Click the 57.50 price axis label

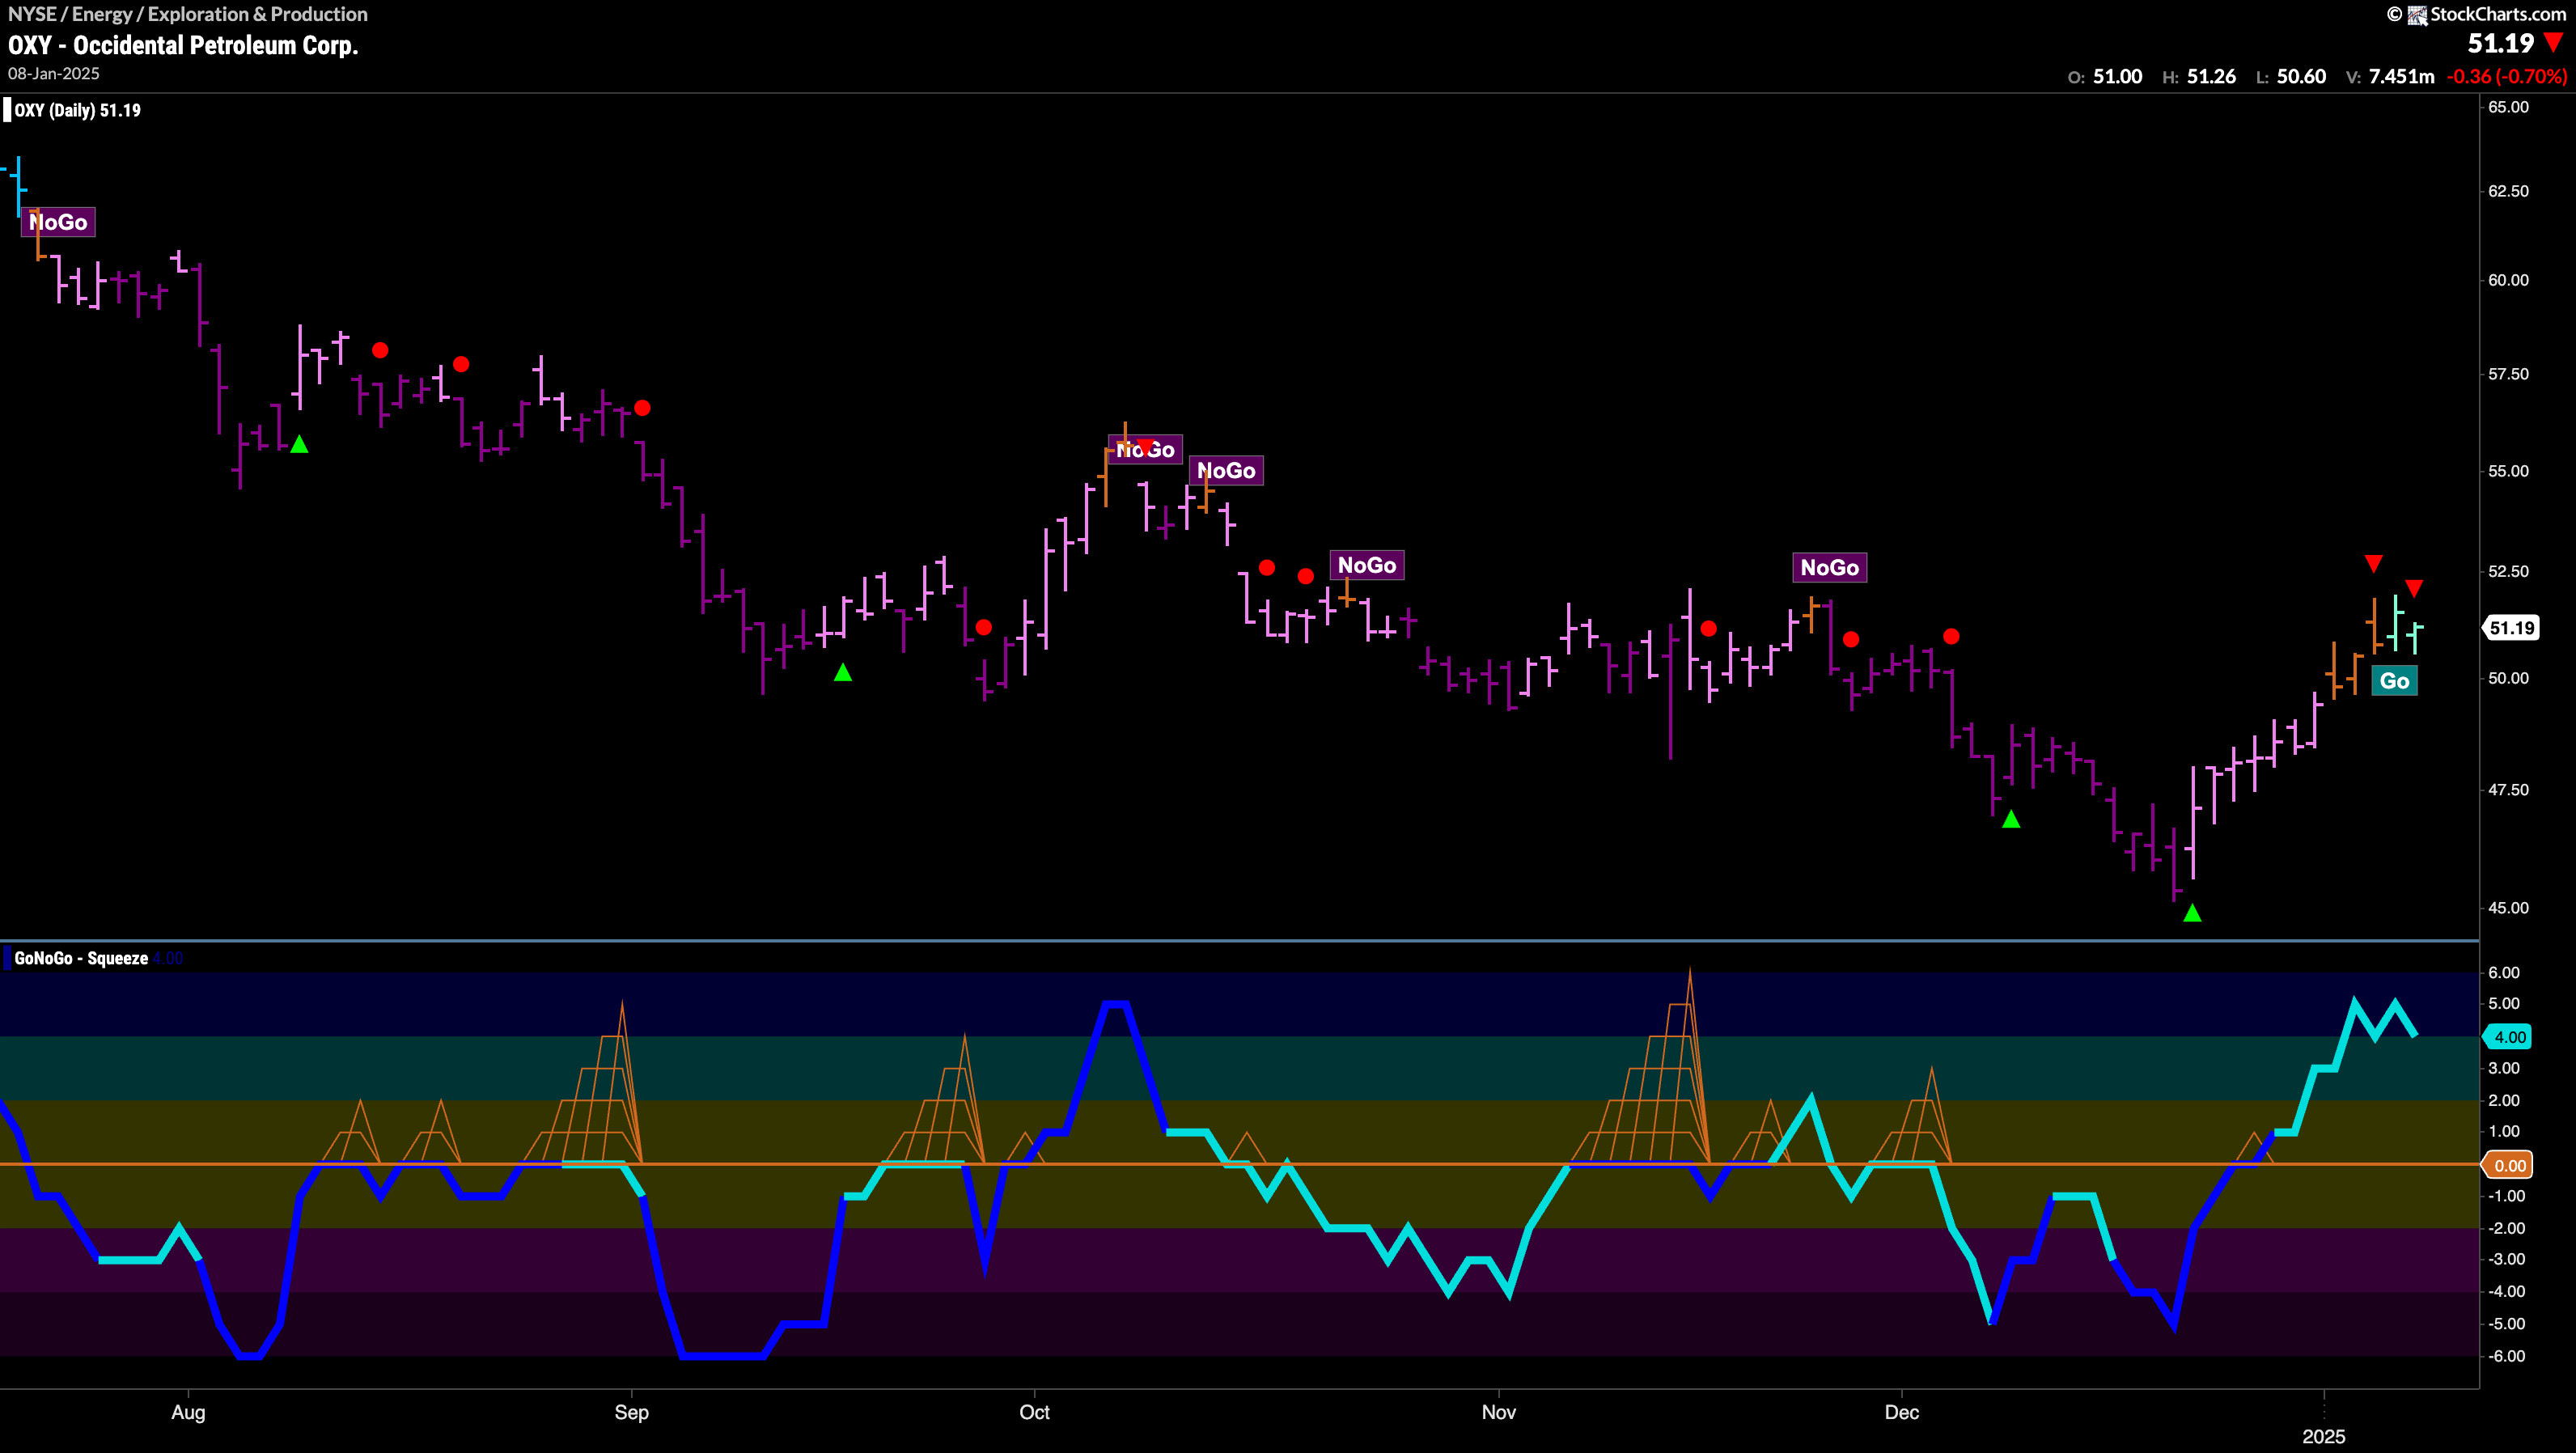click(x=2508, y=374)
